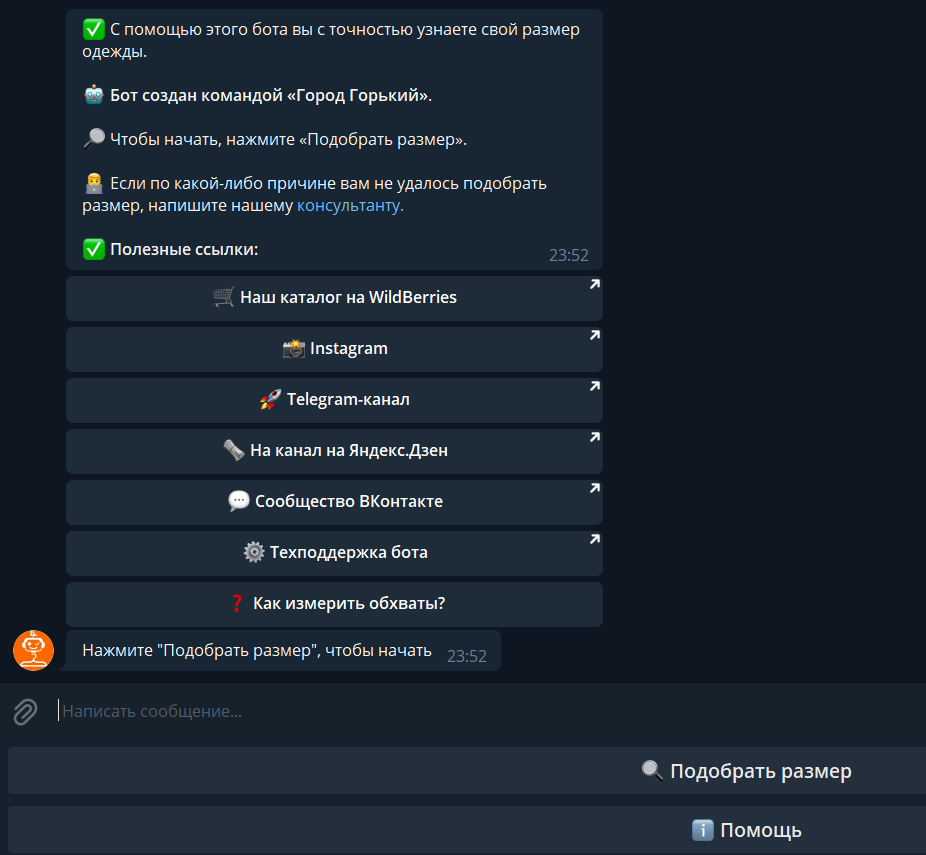Click the rocket emoji on Telegram button

coord(270,400)
